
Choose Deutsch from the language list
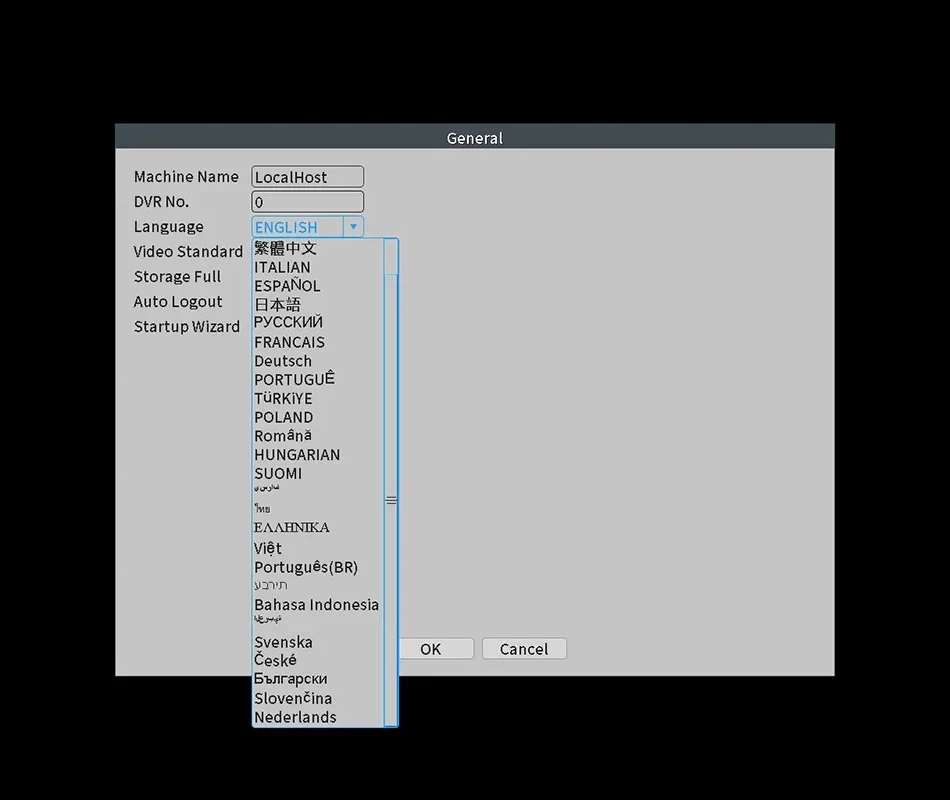[283, 361]
